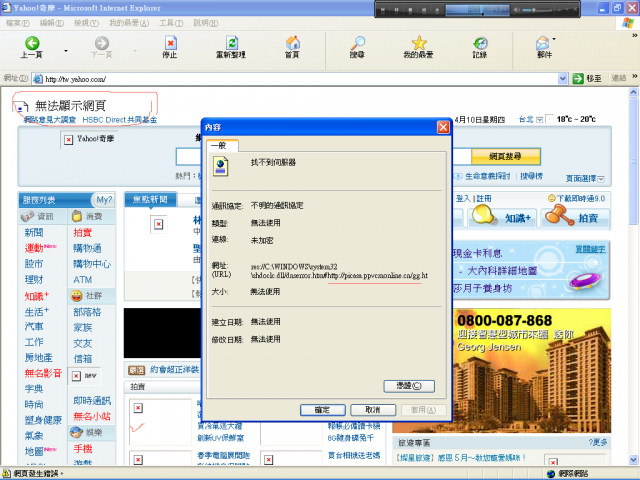This screenshot has width=640, height=480.
Task: Open the 郵件 mail icon
Action: pyautogui.click(x=542, y=43)
